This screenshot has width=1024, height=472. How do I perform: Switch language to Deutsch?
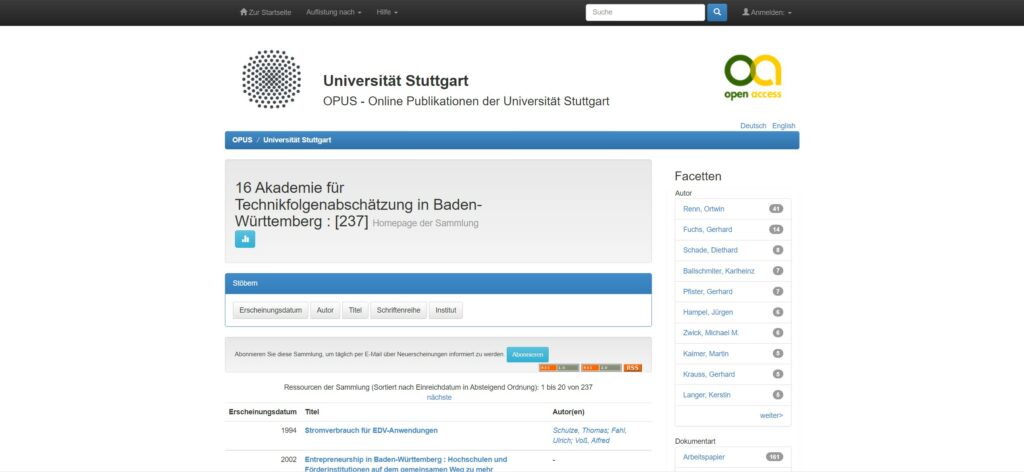[x=753, y=126]
